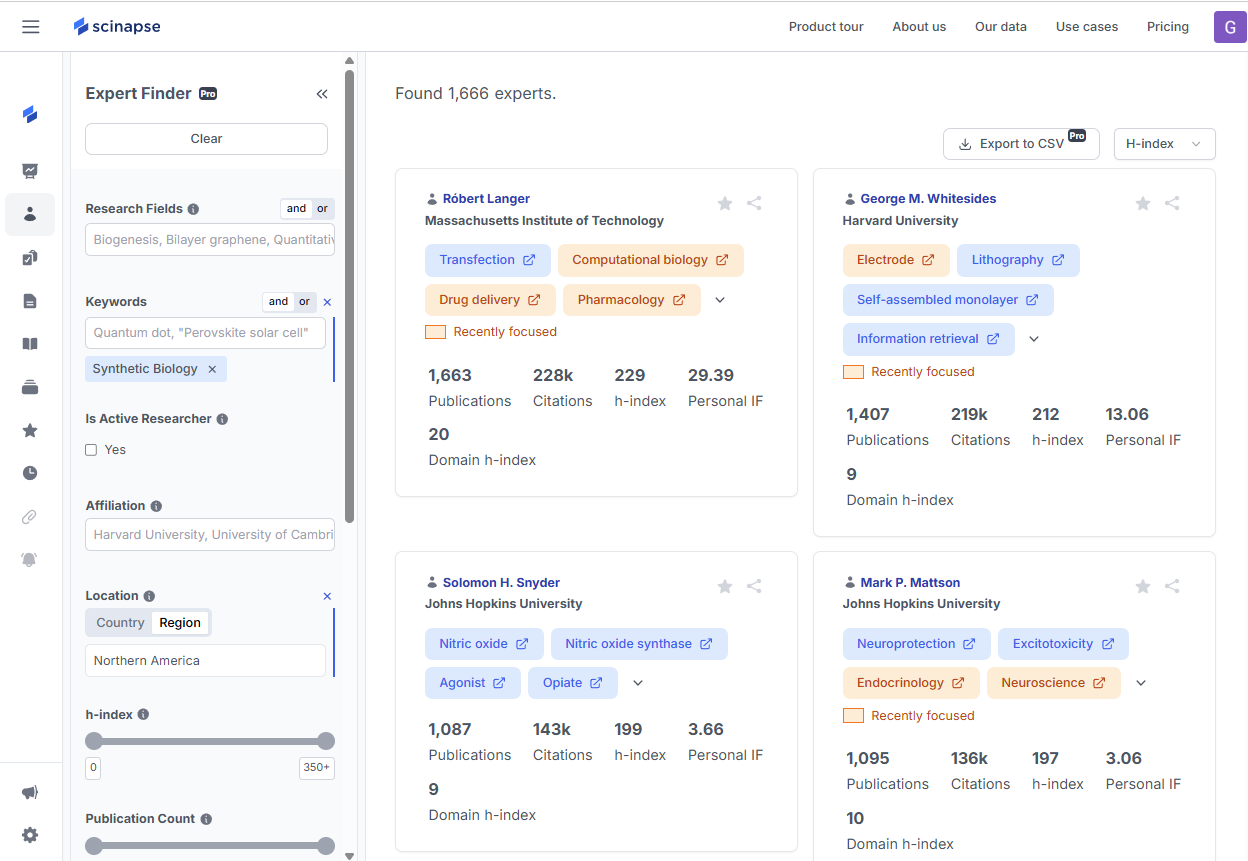Open the Expert Finder person icon in sidebar
This screenshot has width=1248, height=861.
[x=30, y=214]
